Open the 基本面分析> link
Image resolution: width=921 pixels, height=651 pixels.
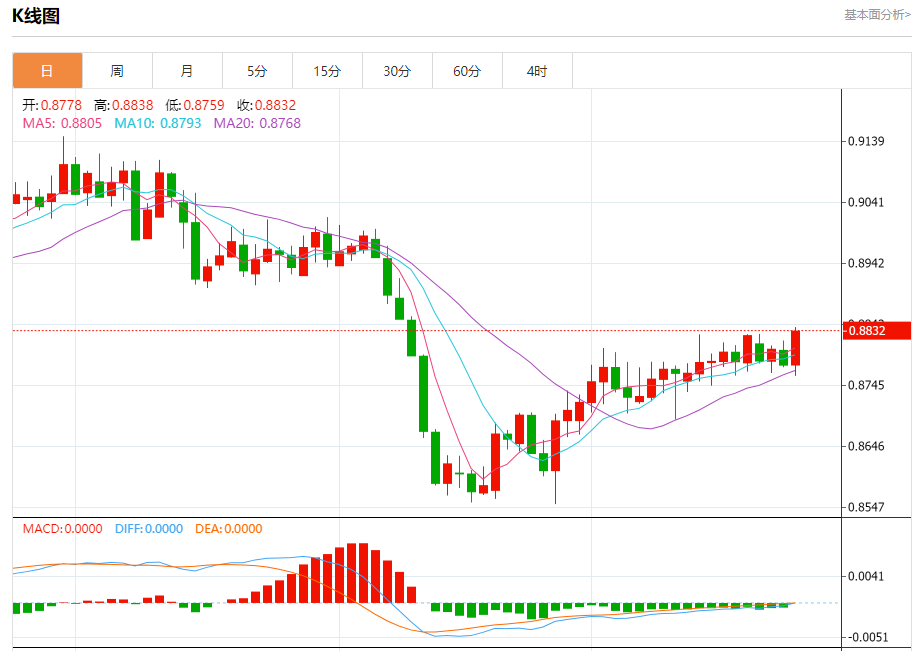click(x=877, y=15)
